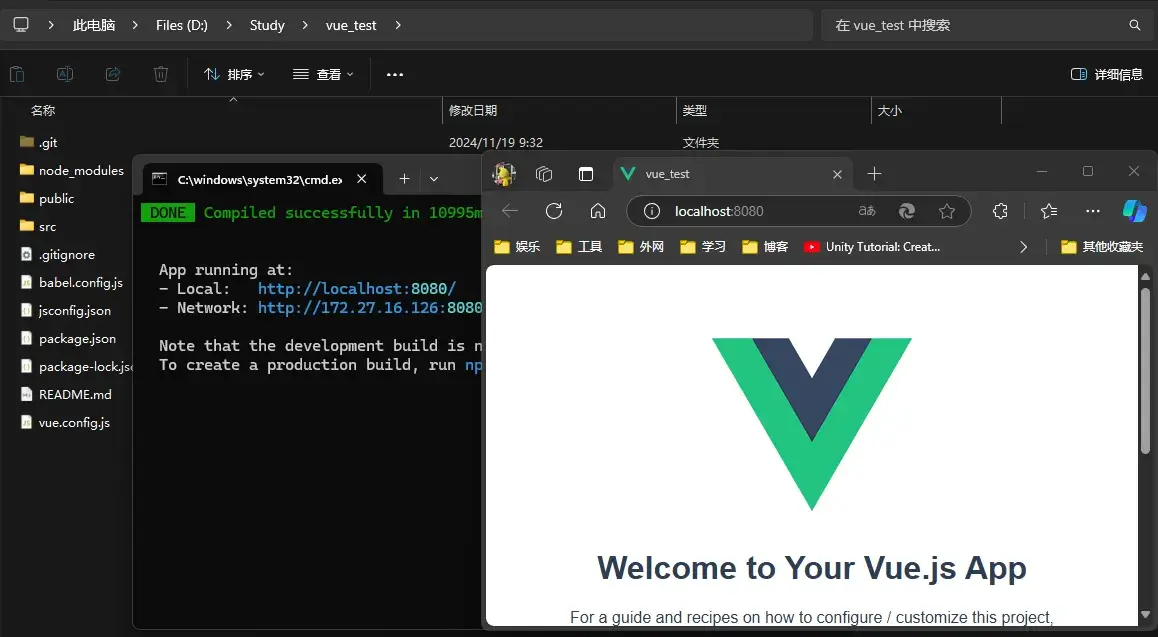Open the Network 172.27.16.126 link in terminal
The height and width of the screenshot is (637, 1158).
(369, 308)
